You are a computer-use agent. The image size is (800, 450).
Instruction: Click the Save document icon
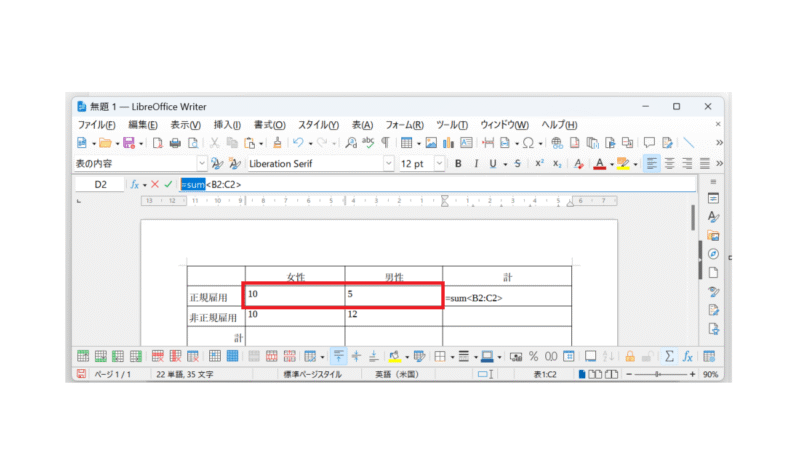click(129, 143)
